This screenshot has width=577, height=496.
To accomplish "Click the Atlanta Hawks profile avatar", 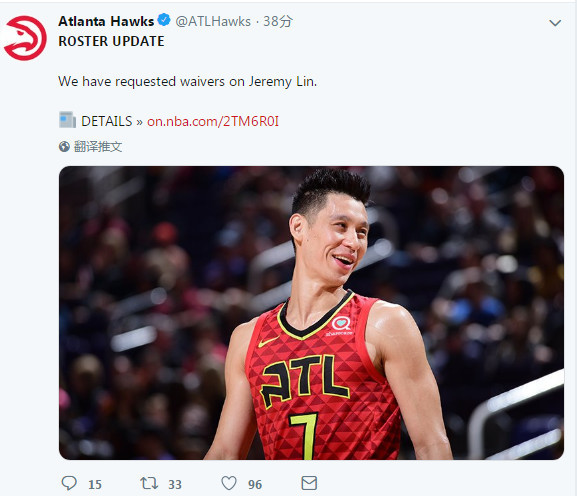I will pos(24,38).
